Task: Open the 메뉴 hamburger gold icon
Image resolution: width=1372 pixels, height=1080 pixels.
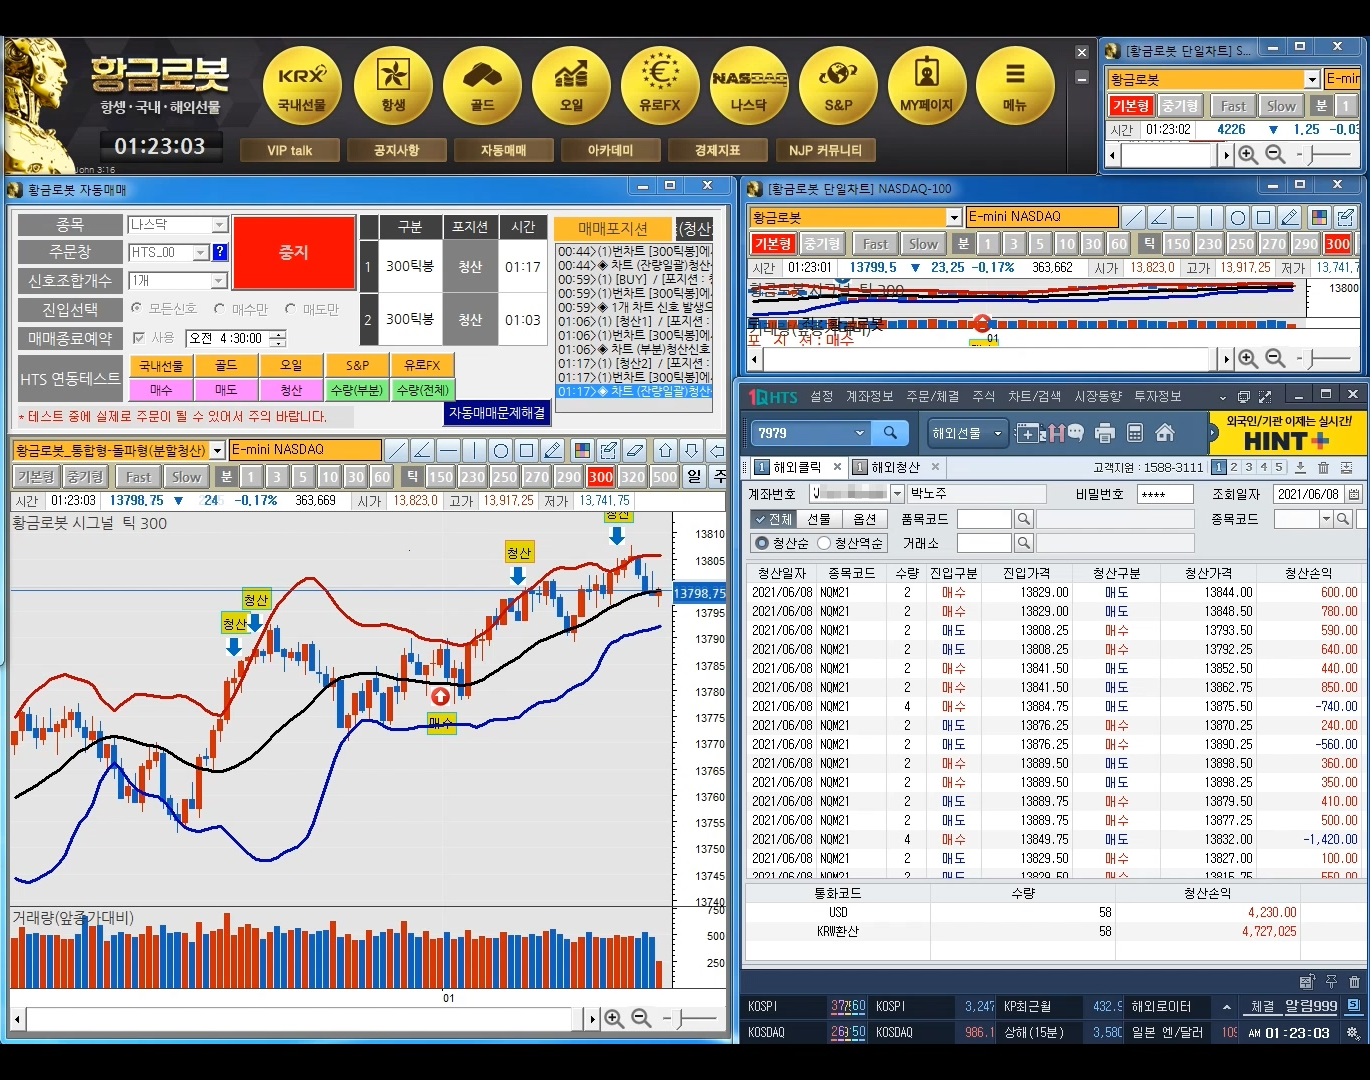Action: pos(1015,86)
